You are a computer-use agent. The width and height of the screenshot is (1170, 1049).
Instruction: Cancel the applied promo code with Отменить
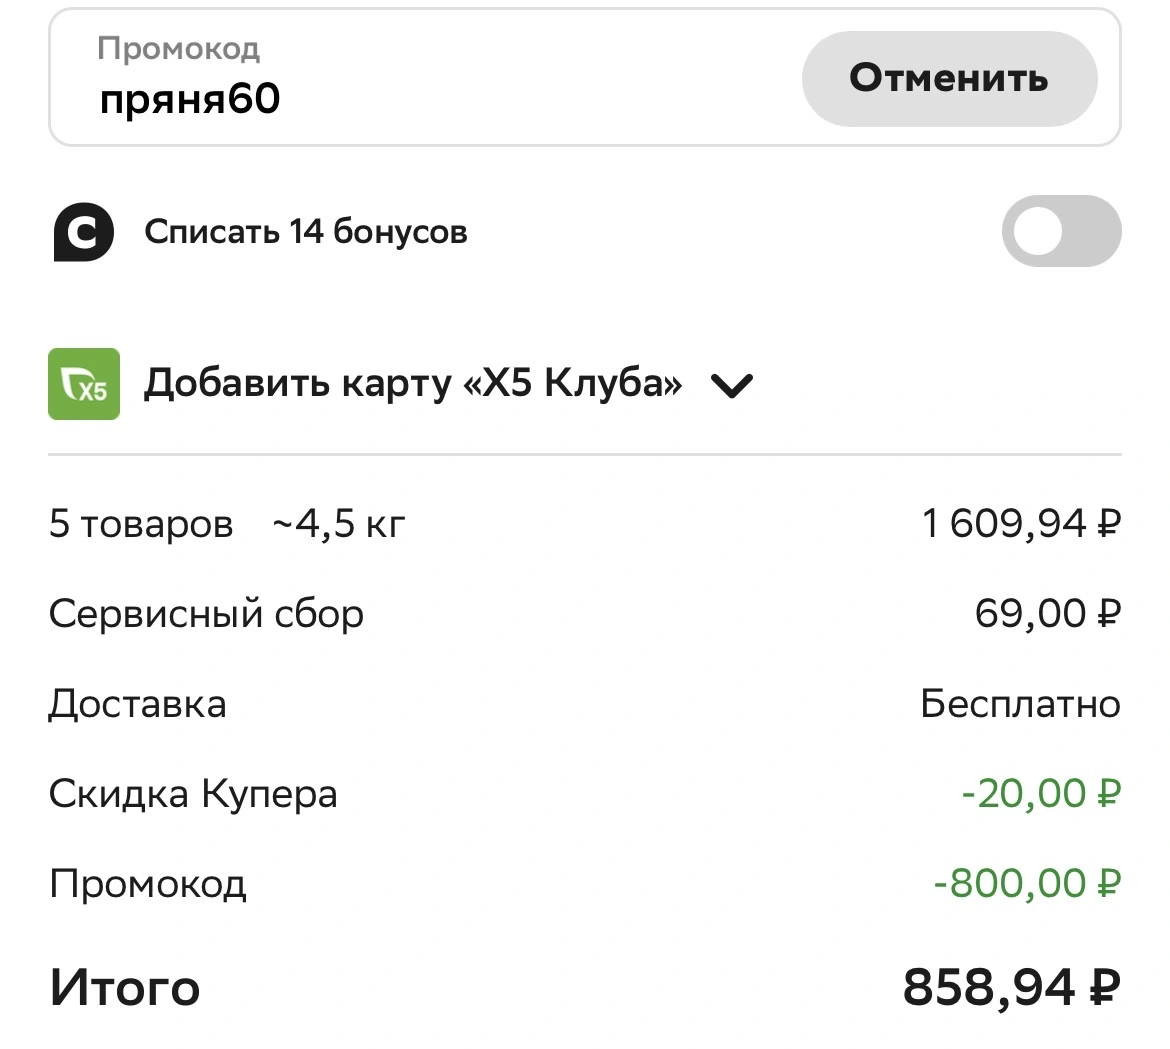[949, 78]
